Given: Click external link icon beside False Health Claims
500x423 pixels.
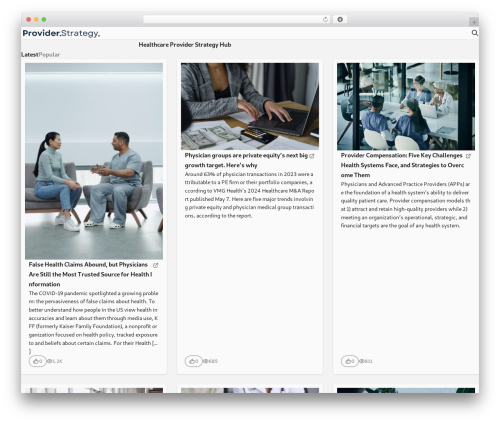Looking at the screenshot, I should pyautogui.click(x=156, y=265).
